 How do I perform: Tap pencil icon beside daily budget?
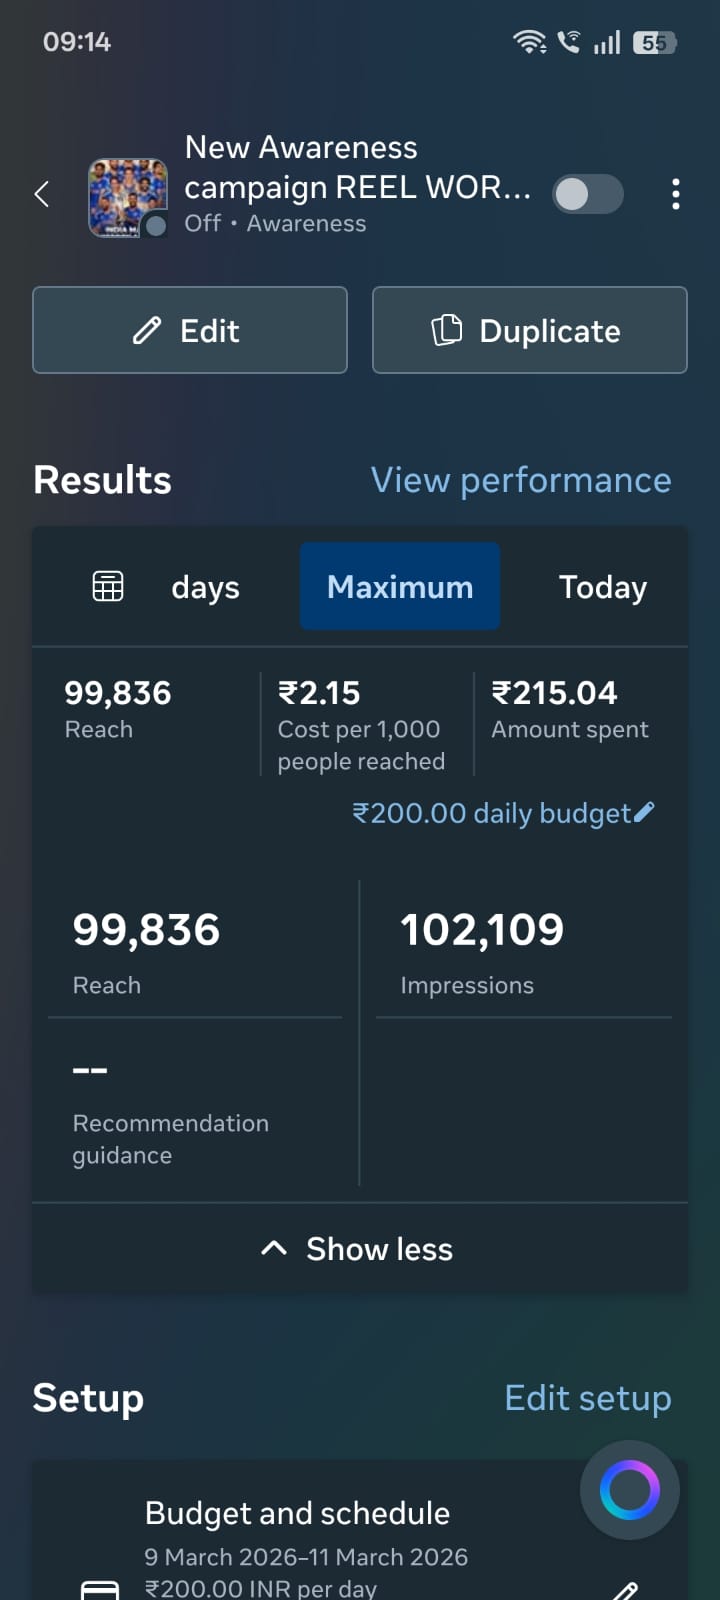(x=644, y=811)
